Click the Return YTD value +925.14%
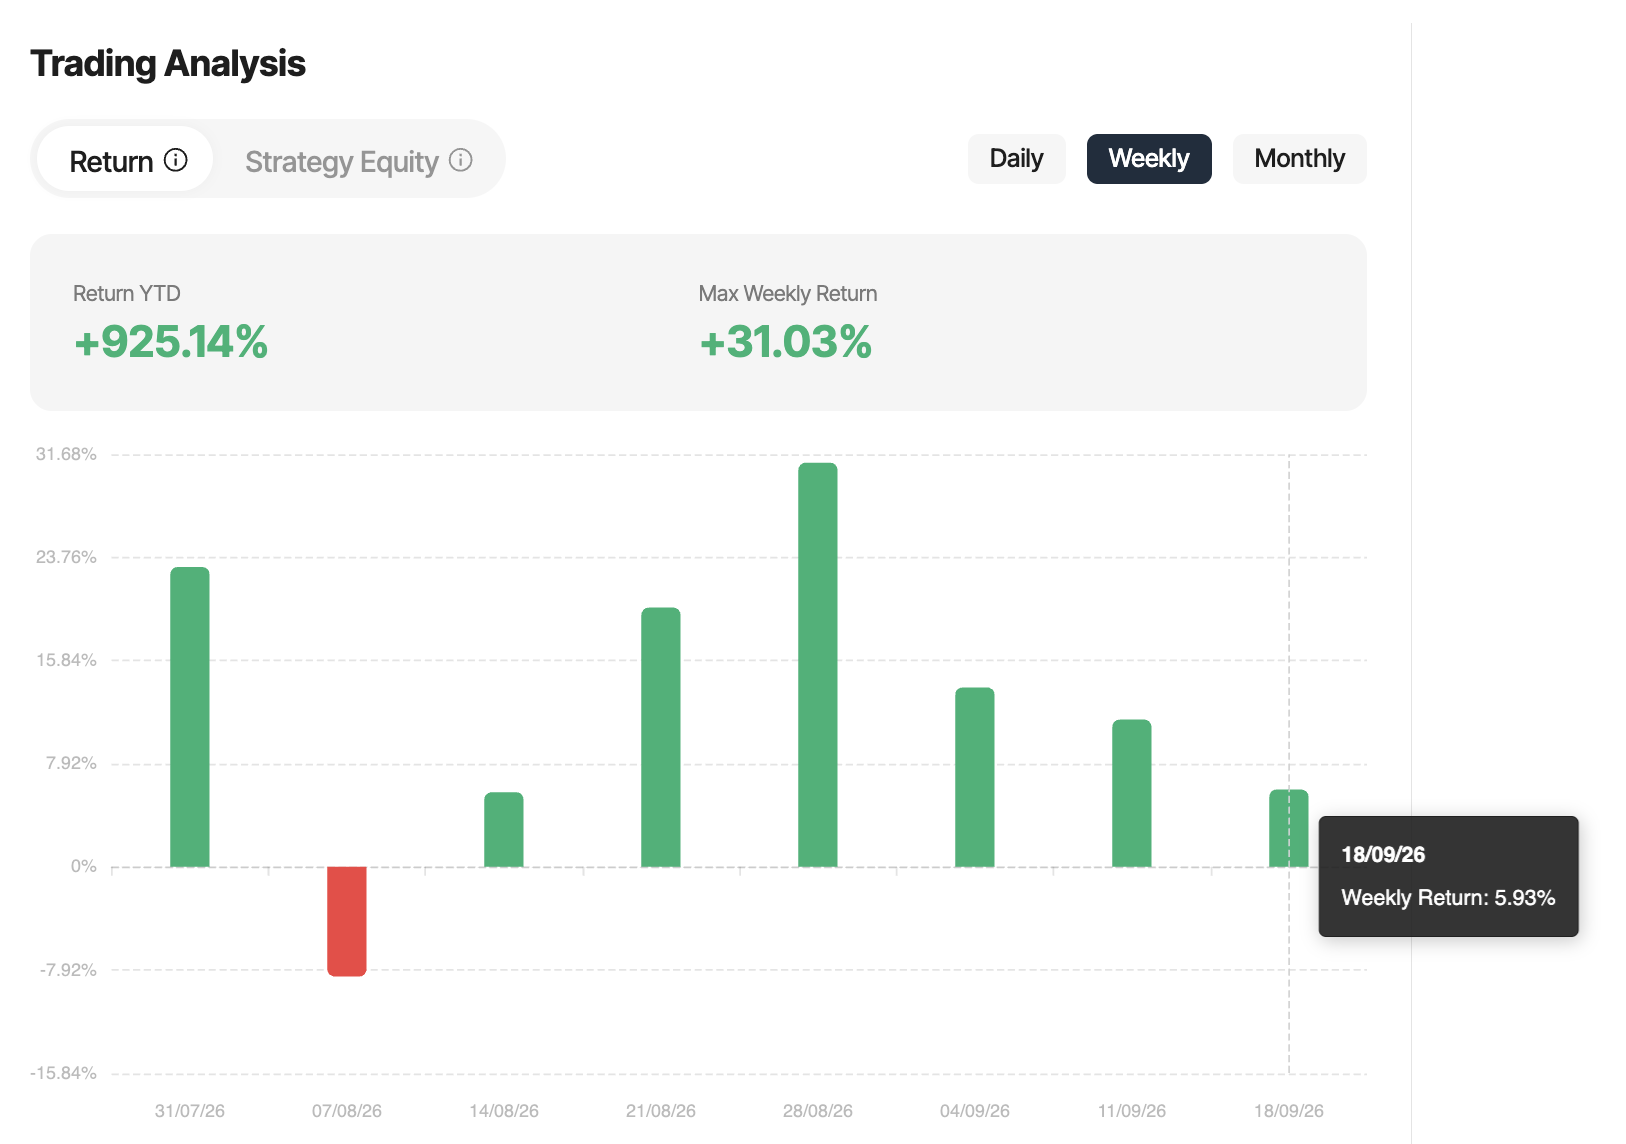 coord(171,342)
